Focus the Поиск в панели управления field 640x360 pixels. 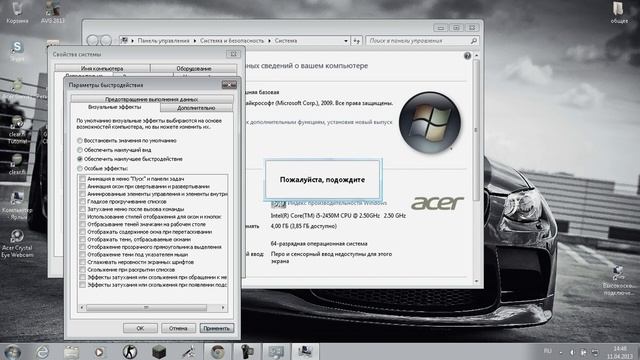[x=422, y=41]
